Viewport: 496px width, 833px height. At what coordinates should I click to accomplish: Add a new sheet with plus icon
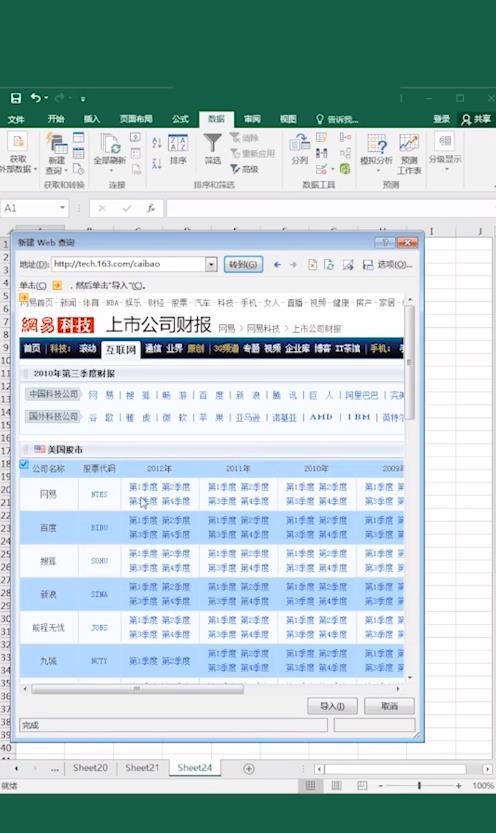249,768
